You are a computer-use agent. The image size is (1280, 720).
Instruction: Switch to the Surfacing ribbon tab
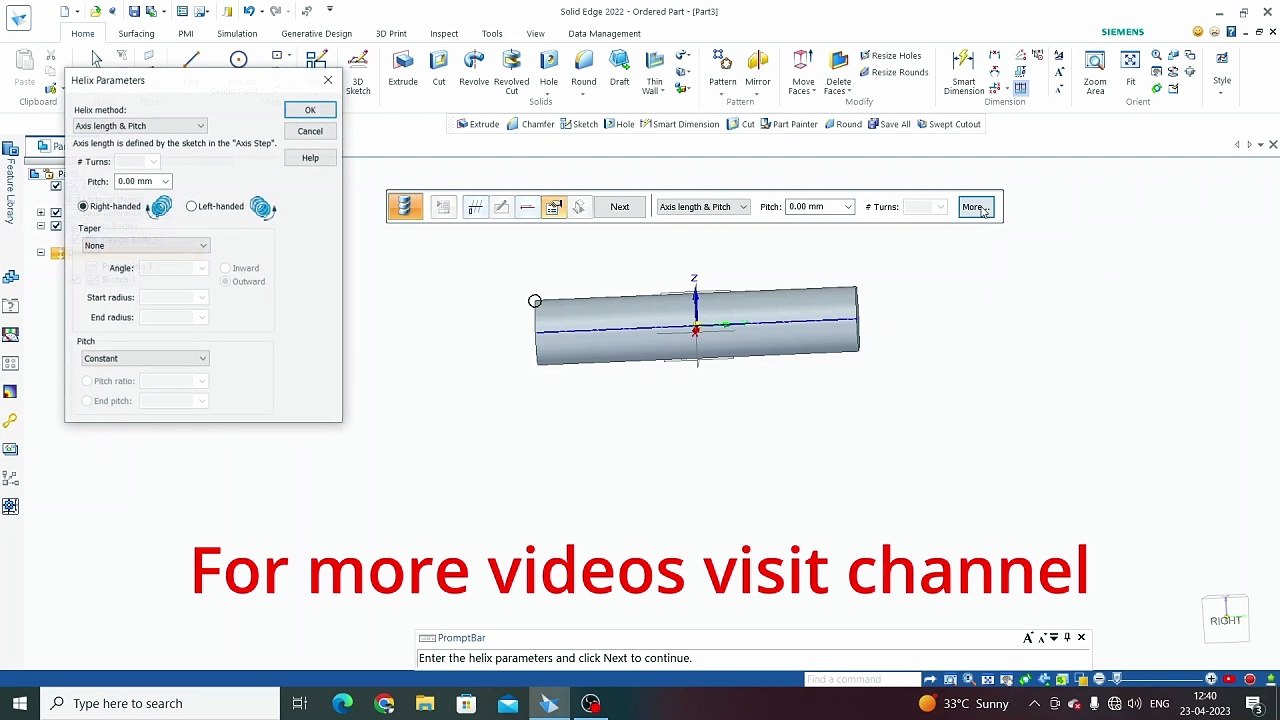point(136,34)
